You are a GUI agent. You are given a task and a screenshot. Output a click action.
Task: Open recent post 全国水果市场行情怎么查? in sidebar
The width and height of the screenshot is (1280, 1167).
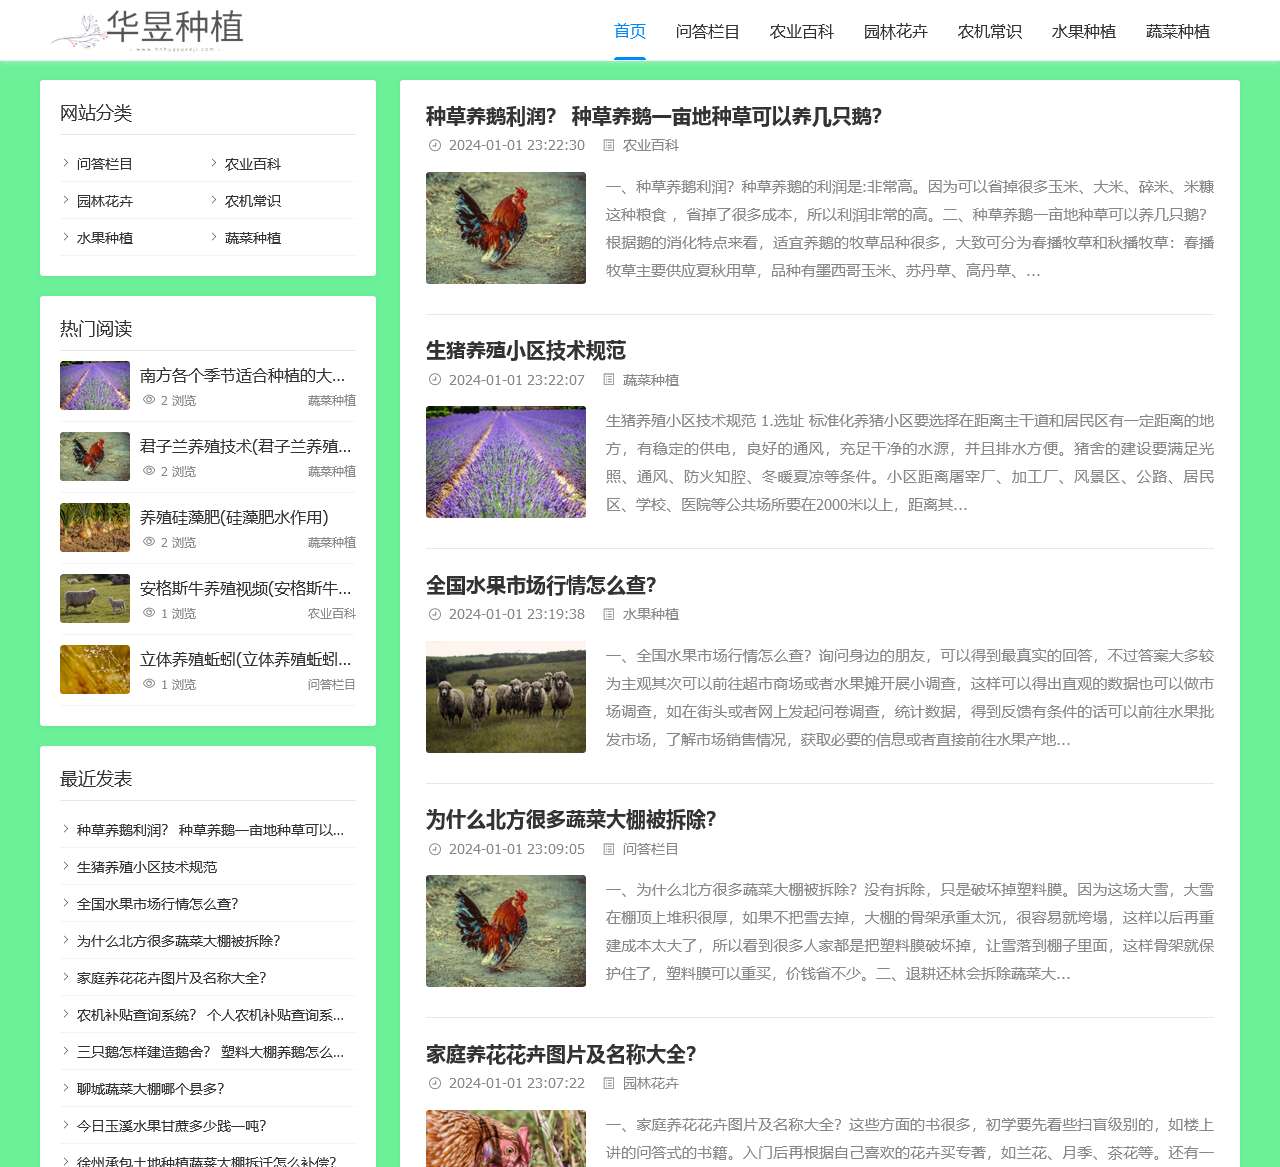pyautogui.click(x=158, y=904)
